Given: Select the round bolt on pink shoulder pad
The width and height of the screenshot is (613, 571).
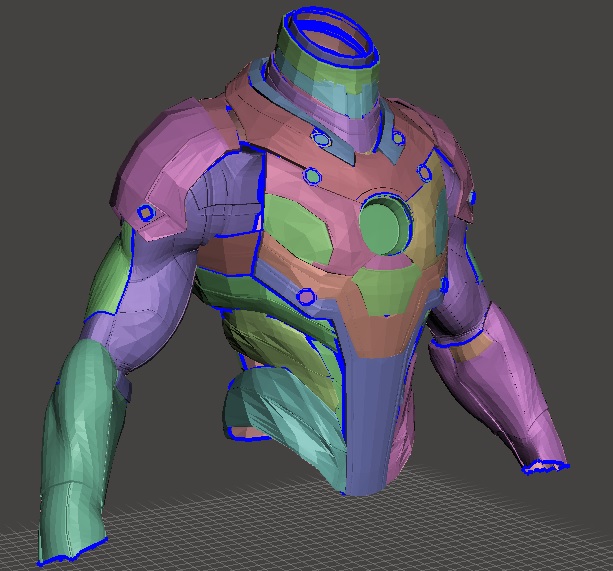Looking at the screenshot, I should click(x=146, y=213).
